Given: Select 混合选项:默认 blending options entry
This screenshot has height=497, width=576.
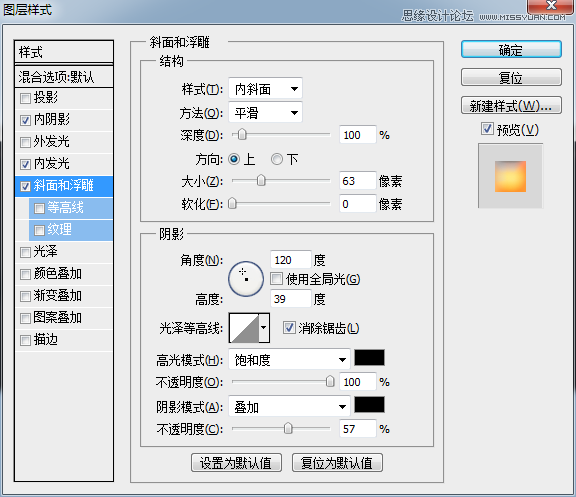Looking at the screenshot, I should (64, 77).
